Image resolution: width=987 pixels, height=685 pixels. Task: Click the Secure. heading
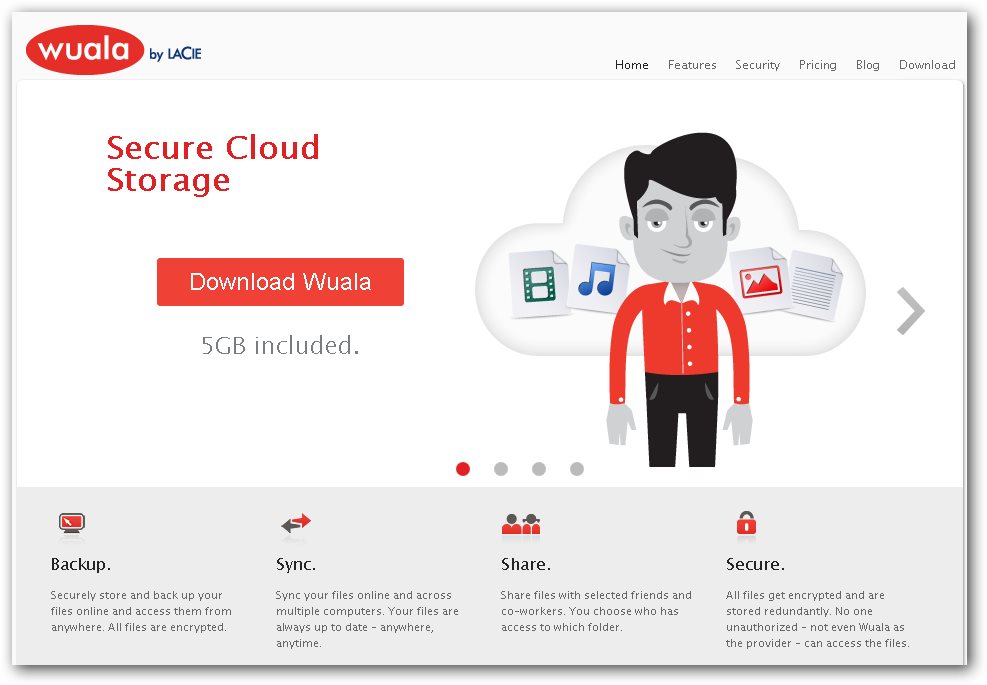[755, 564]
